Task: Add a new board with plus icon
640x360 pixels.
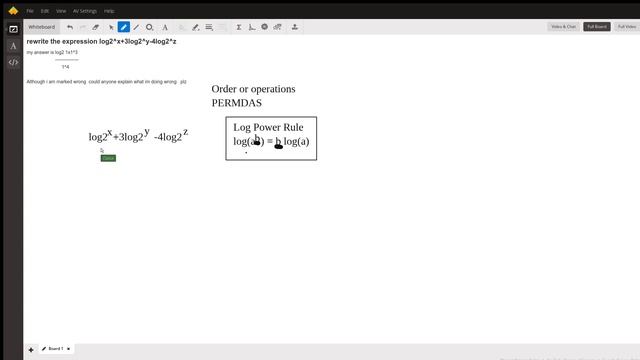Action: [x=31, y=349]
